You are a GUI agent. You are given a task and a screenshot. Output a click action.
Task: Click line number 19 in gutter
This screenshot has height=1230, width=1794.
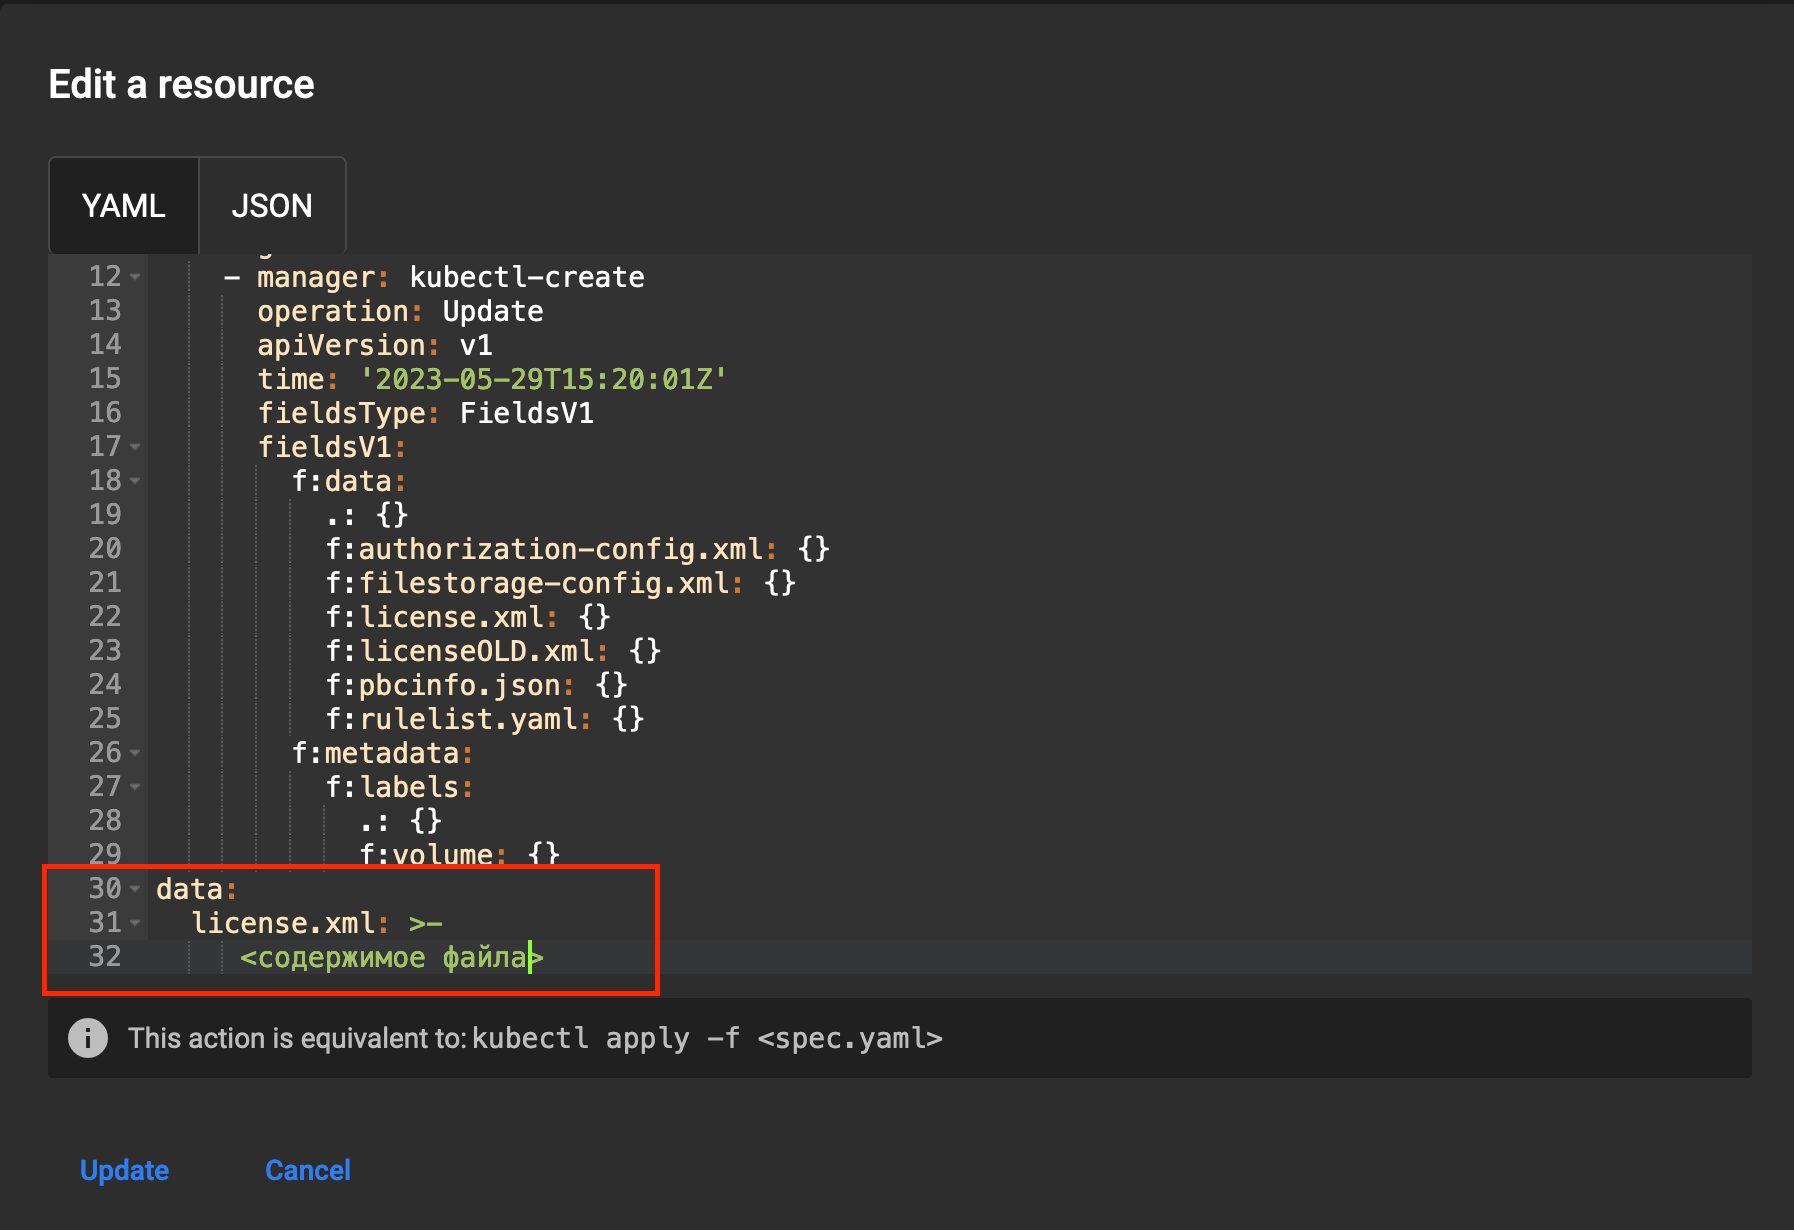tap(105, 515)
